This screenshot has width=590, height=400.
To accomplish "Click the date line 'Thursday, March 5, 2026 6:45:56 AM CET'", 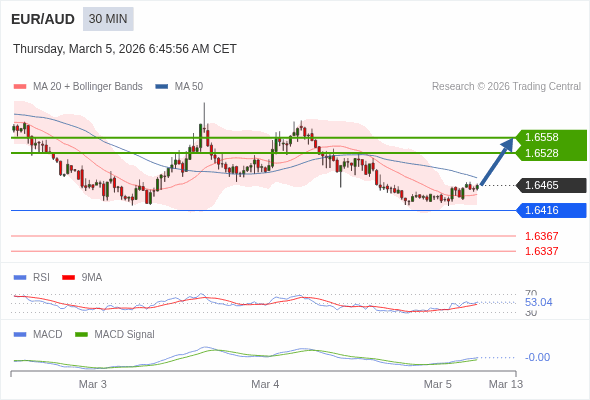I will [125, 49].
